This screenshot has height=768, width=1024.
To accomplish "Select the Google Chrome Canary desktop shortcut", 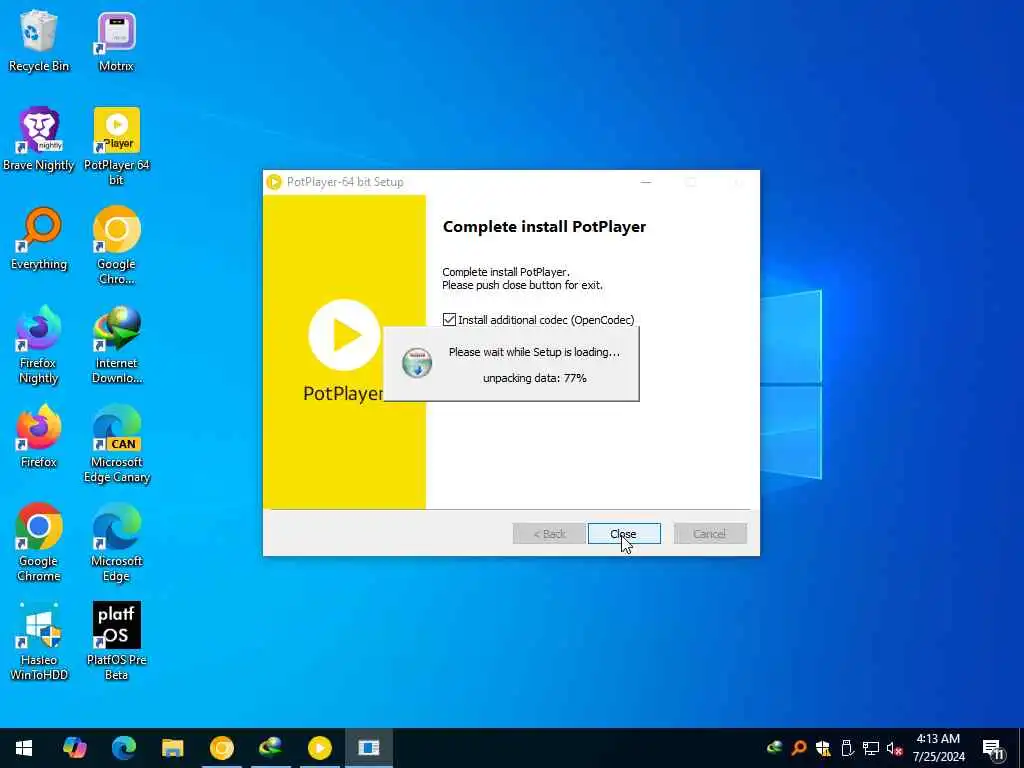I will click(116, 246).
